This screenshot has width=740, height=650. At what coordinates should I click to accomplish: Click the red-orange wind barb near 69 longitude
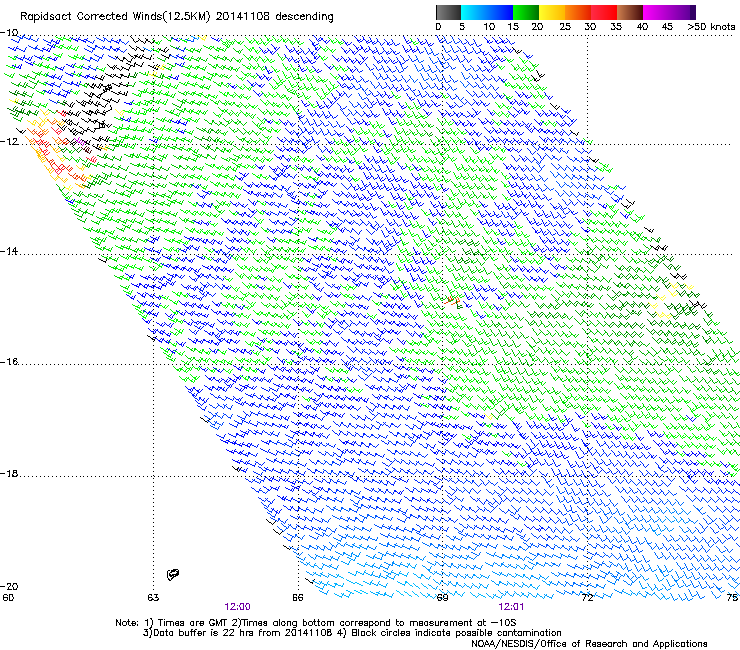pyautogui.click(x=451, y=301)
